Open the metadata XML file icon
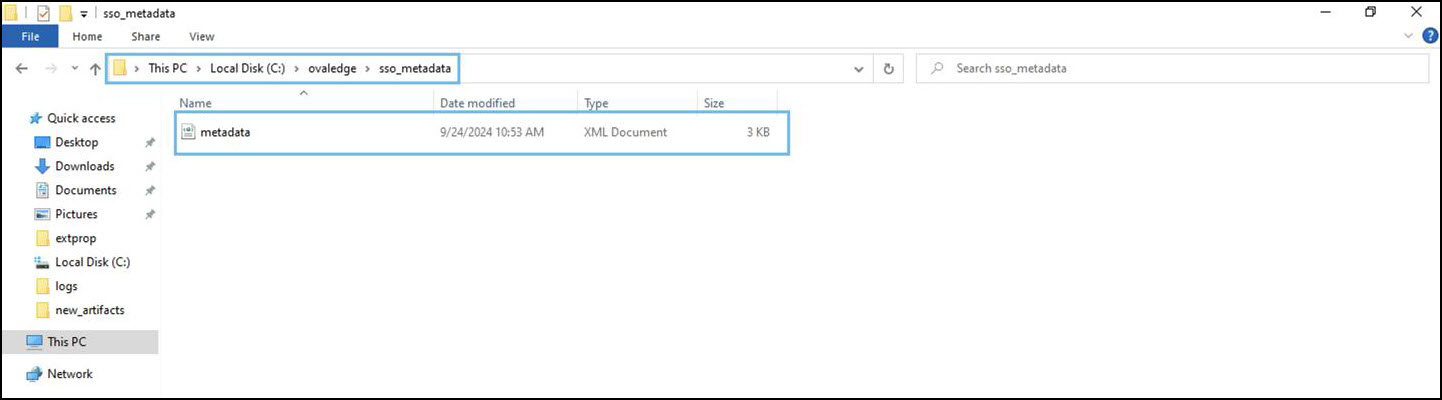The image size is (1442, 400). (188, 132)
